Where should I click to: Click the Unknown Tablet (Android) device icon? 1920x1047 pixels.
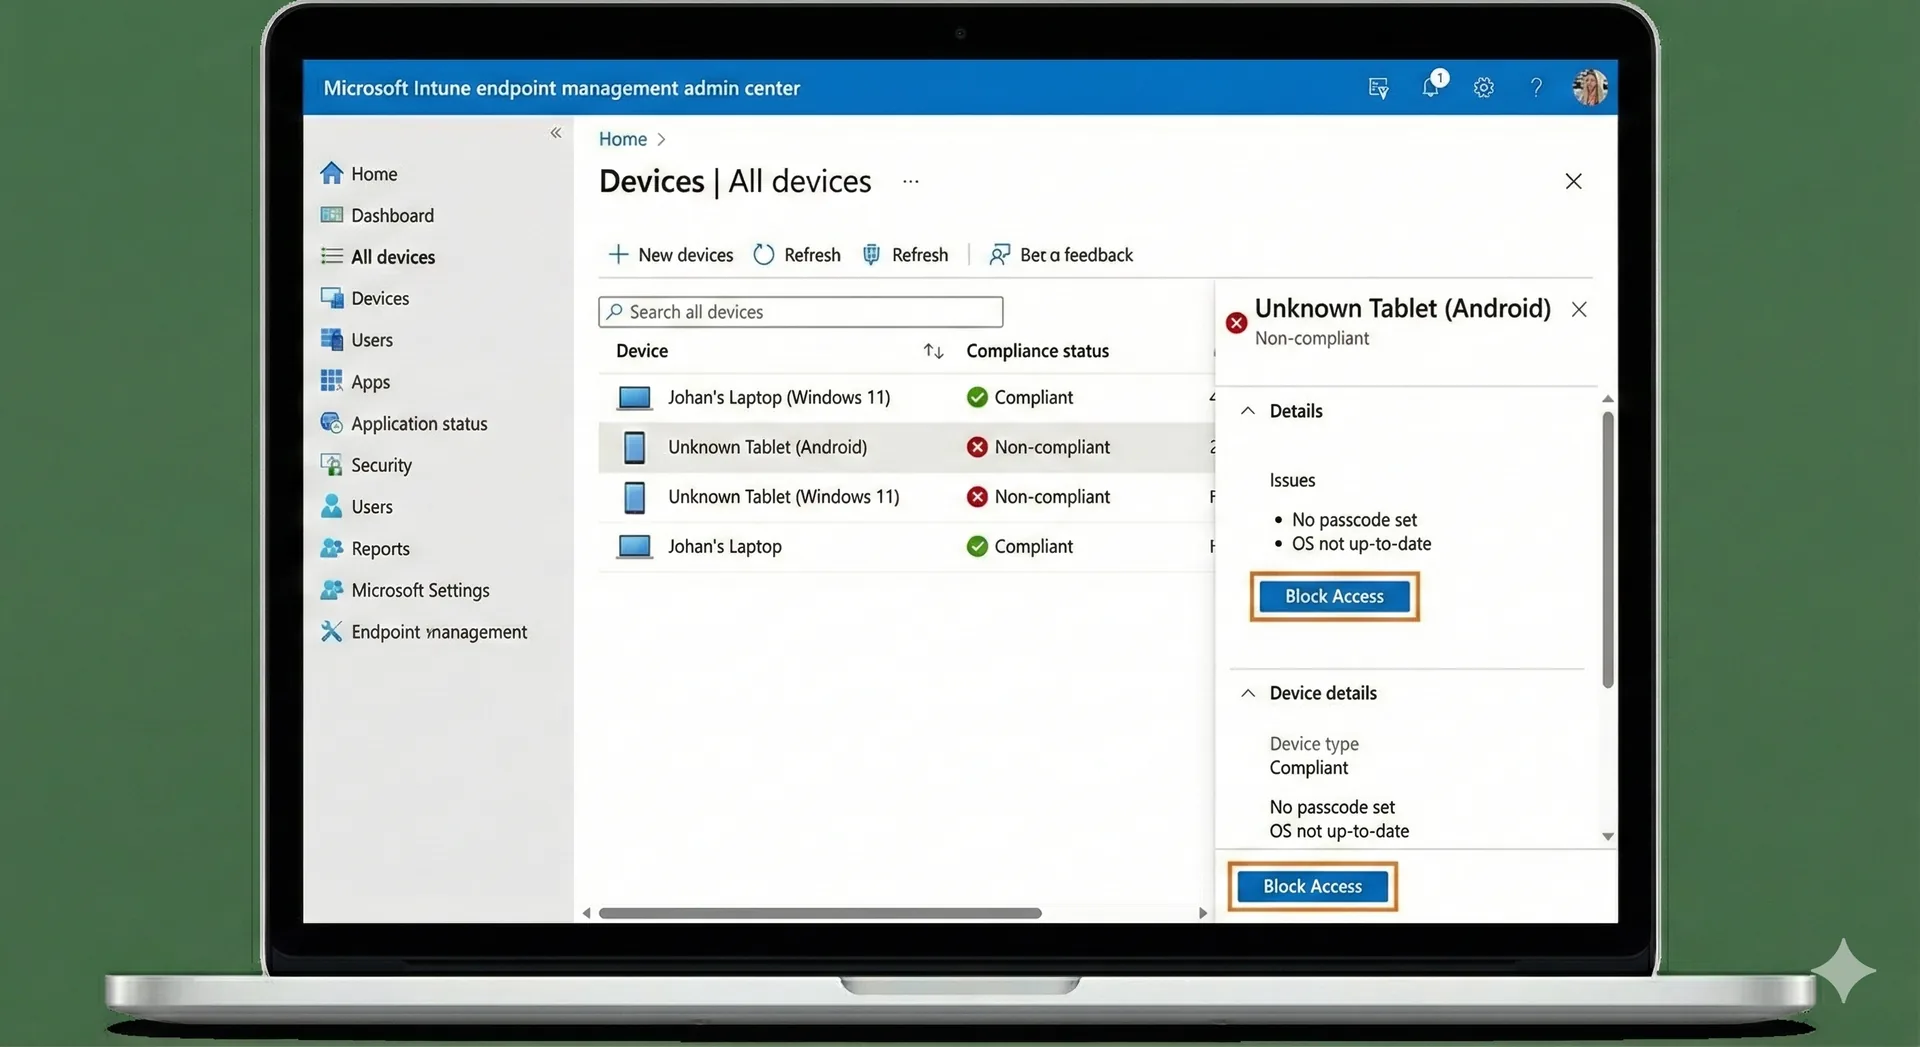click(x=634, y=447)
